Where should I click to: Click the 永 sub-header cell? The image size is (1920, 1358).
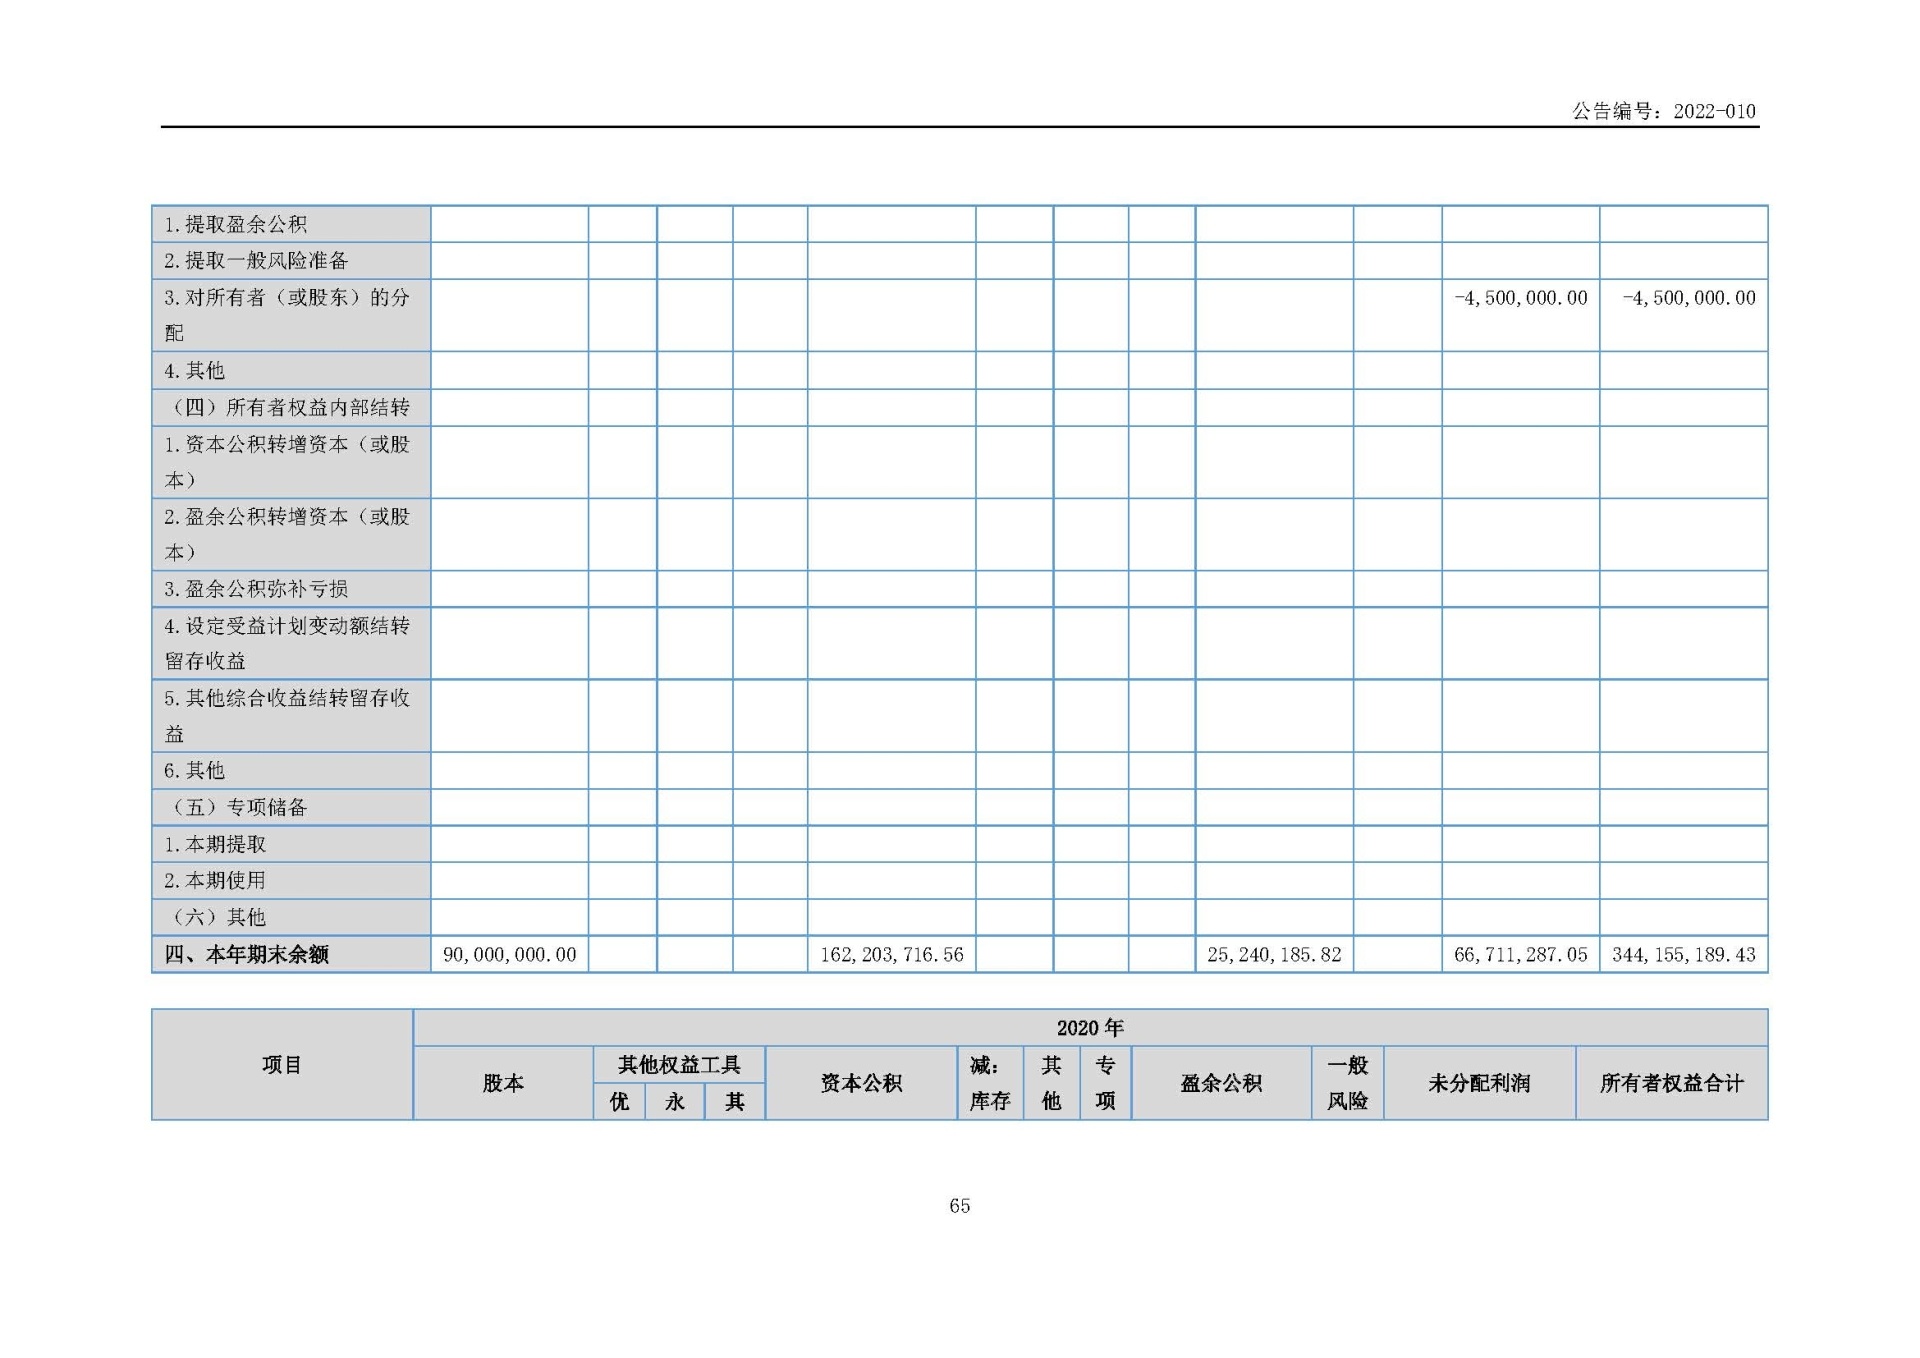[675, 1101]
